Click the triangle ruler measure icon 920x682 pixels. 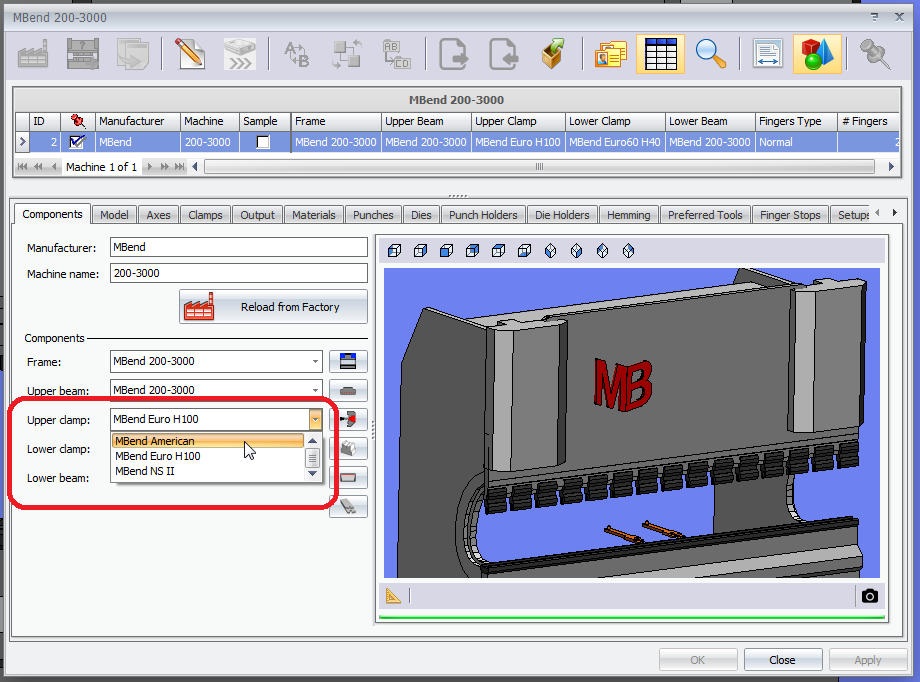coord(393,596)
